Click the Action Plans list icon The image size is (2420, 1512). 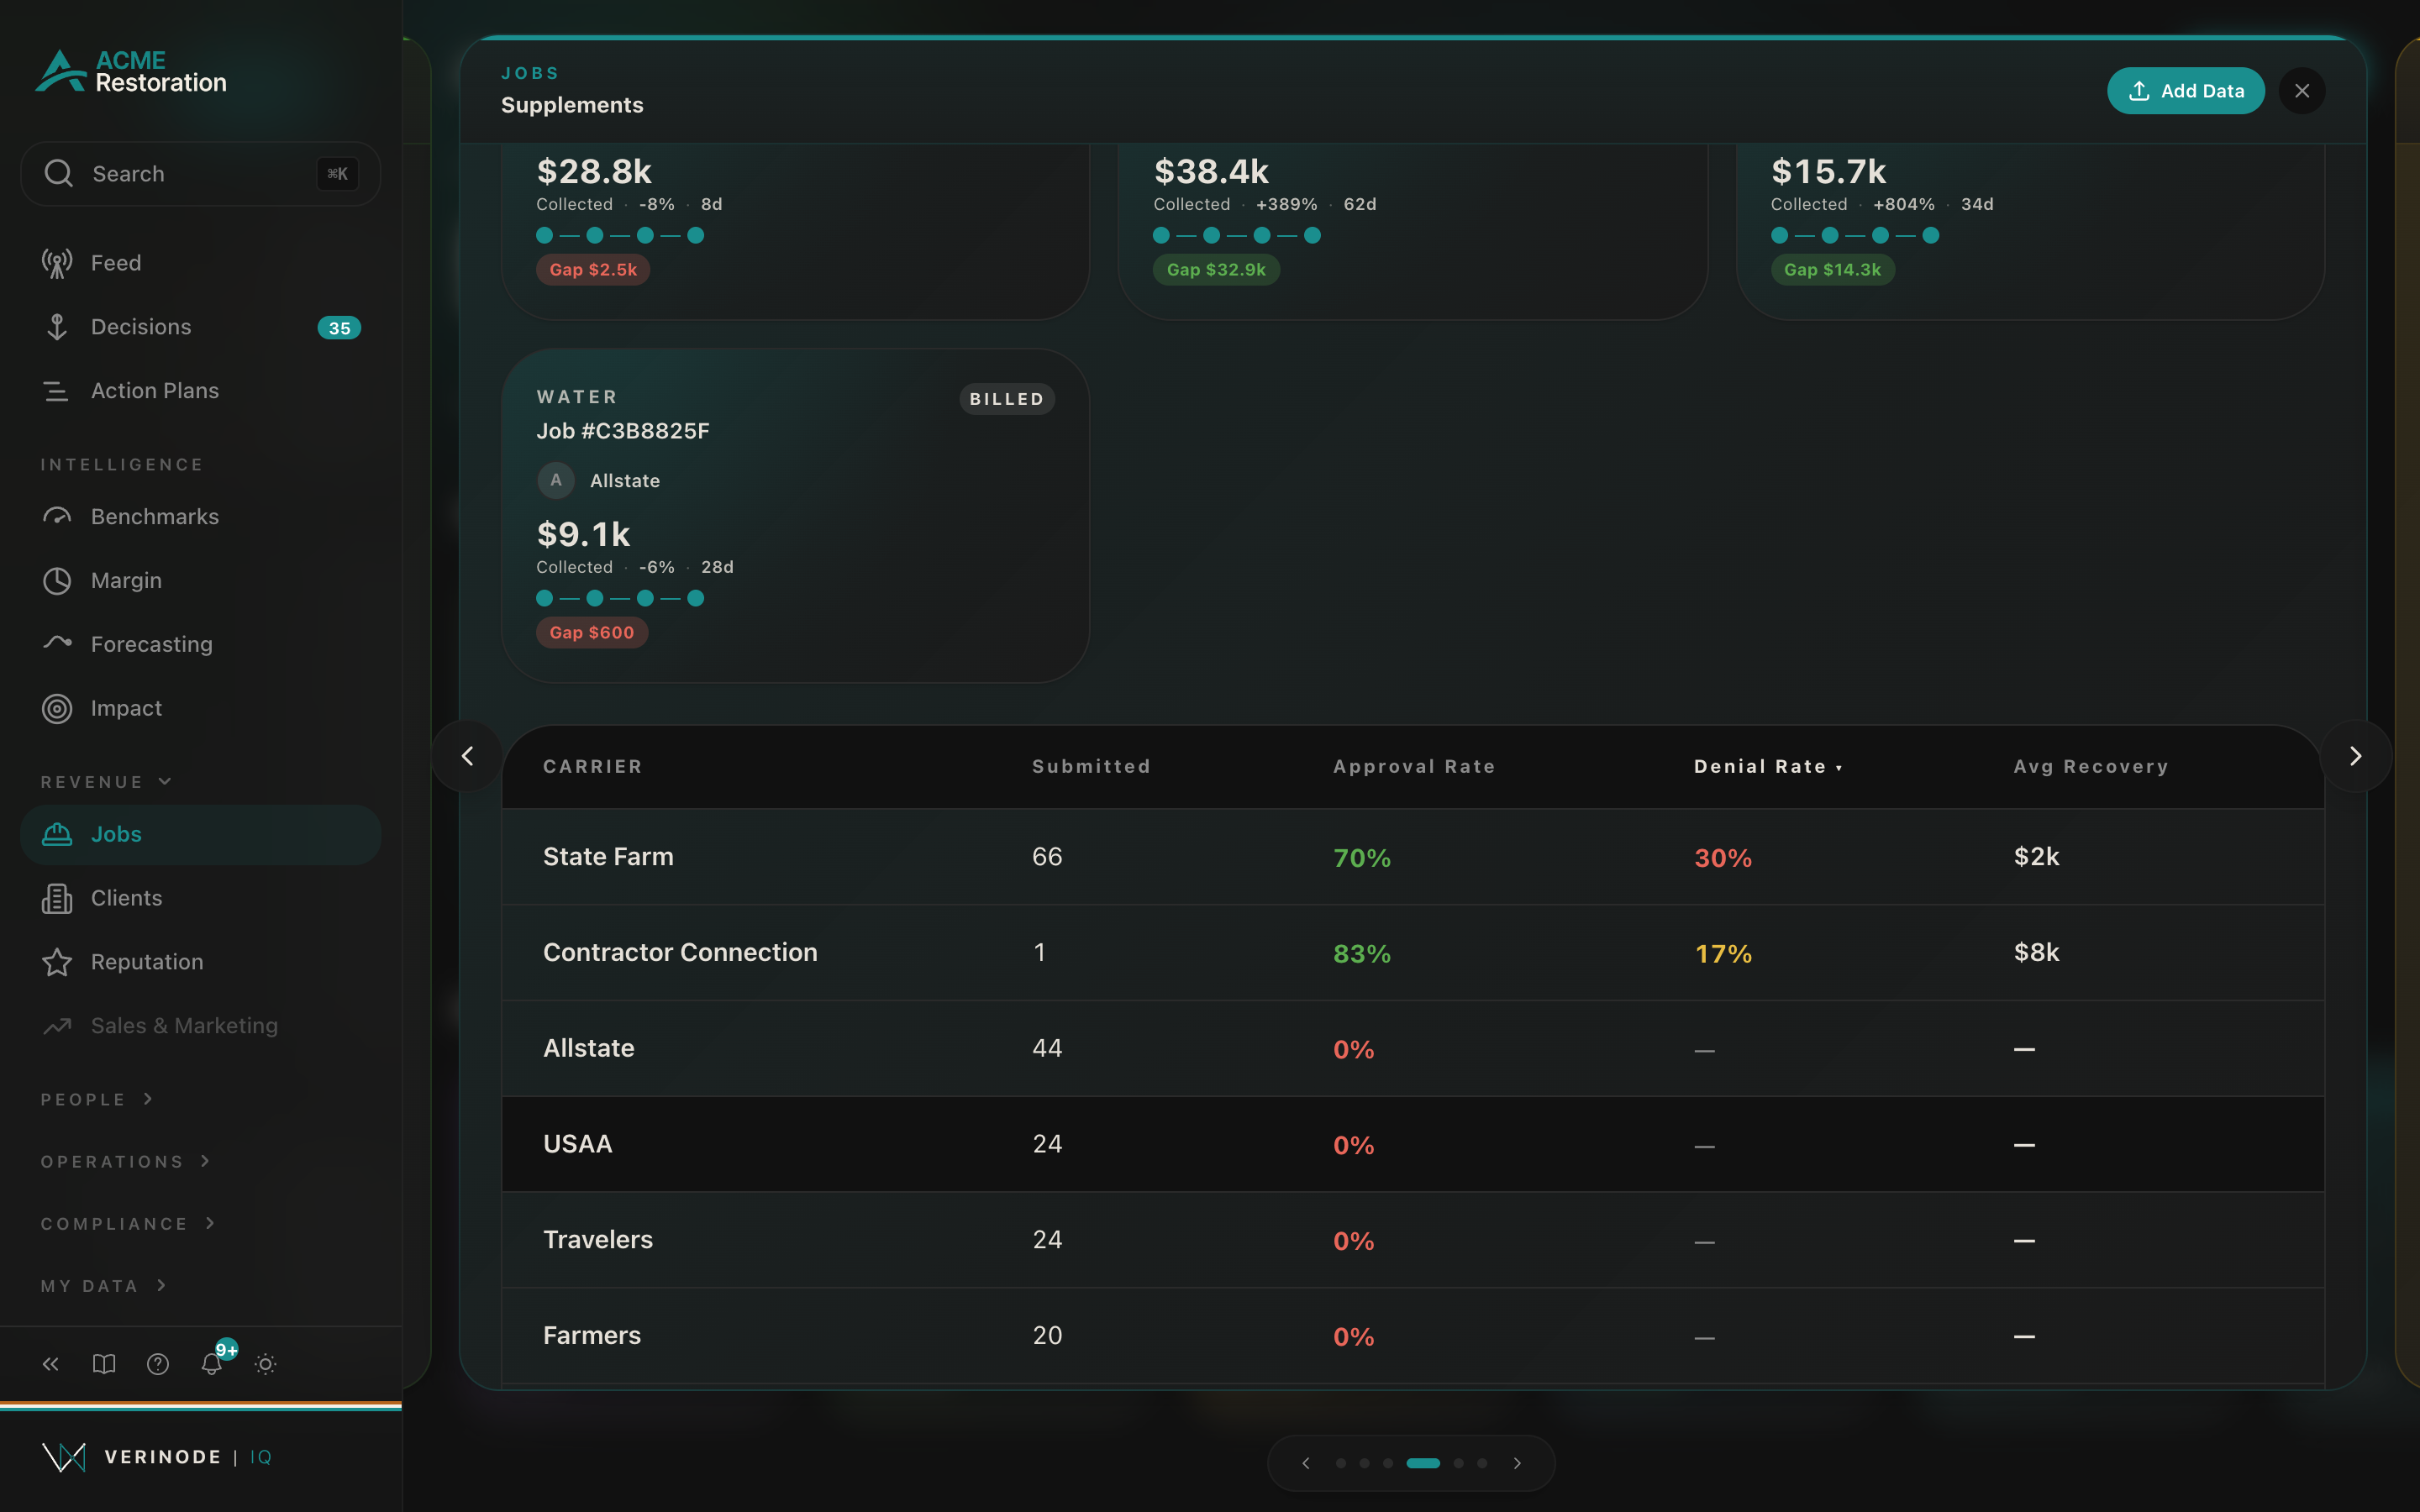(57, 391)
